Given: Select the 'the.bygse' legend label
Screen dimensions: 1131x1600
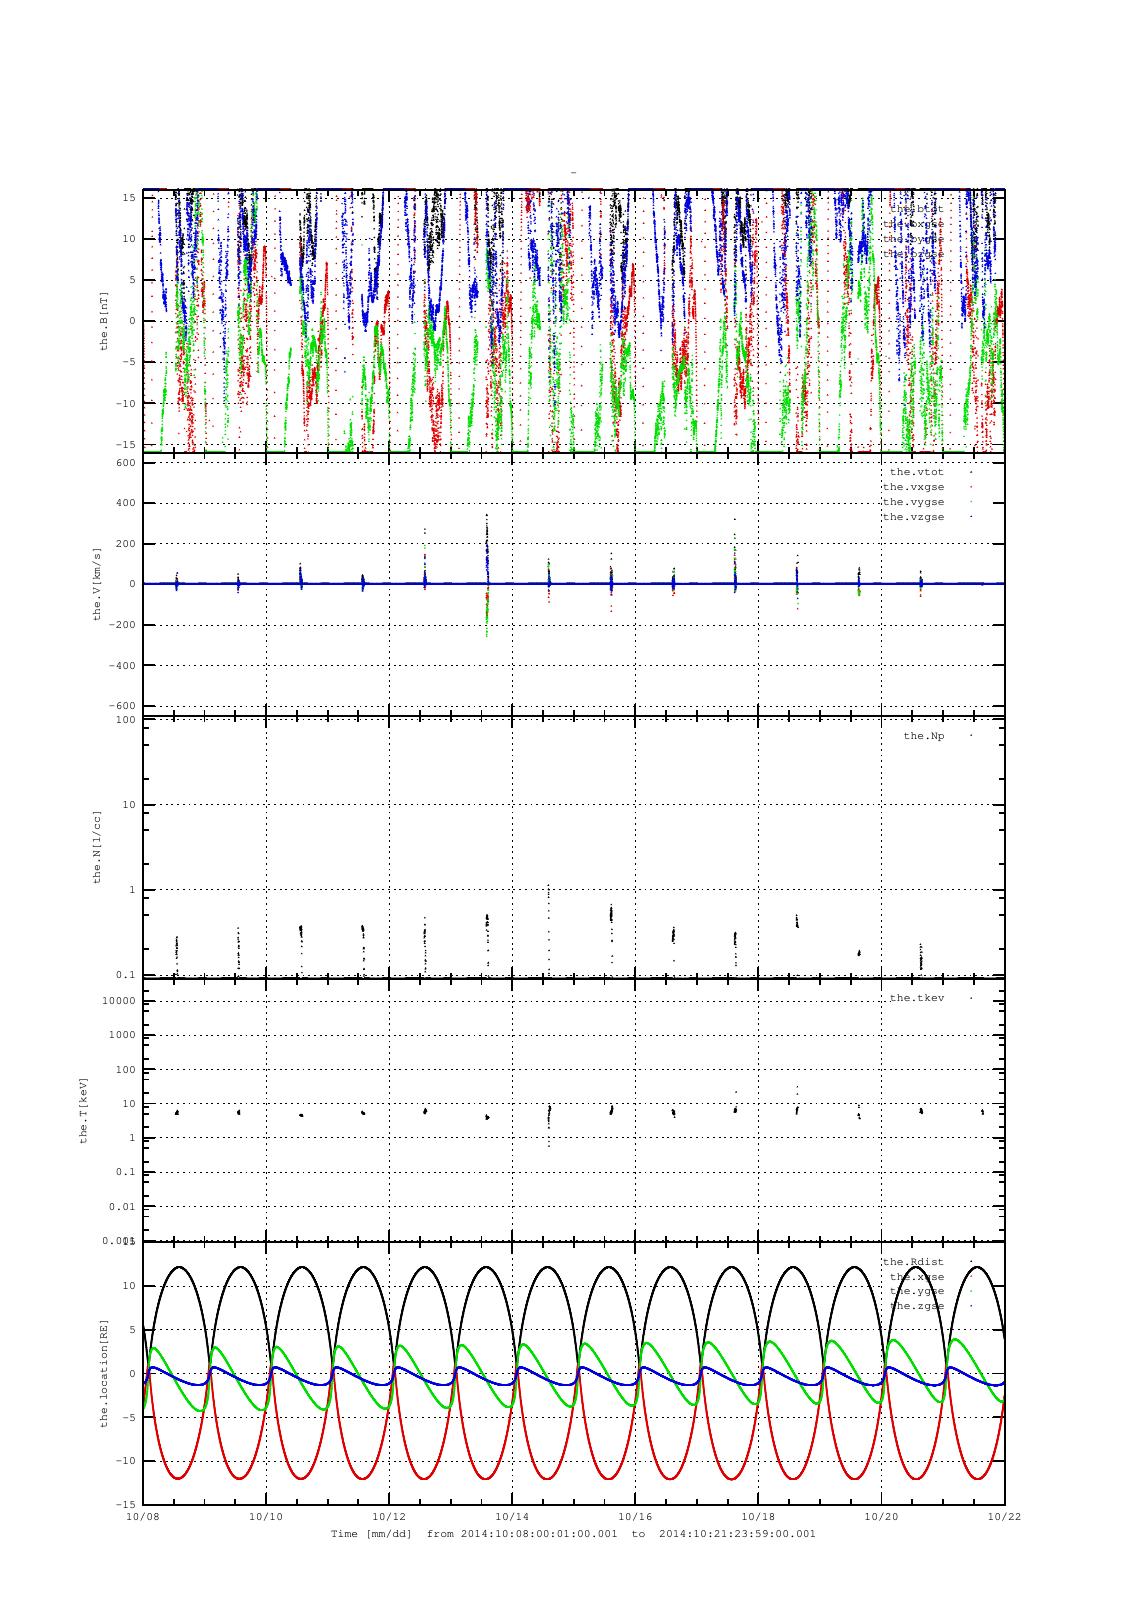Looking at the screenshot, I should [913, 239].
